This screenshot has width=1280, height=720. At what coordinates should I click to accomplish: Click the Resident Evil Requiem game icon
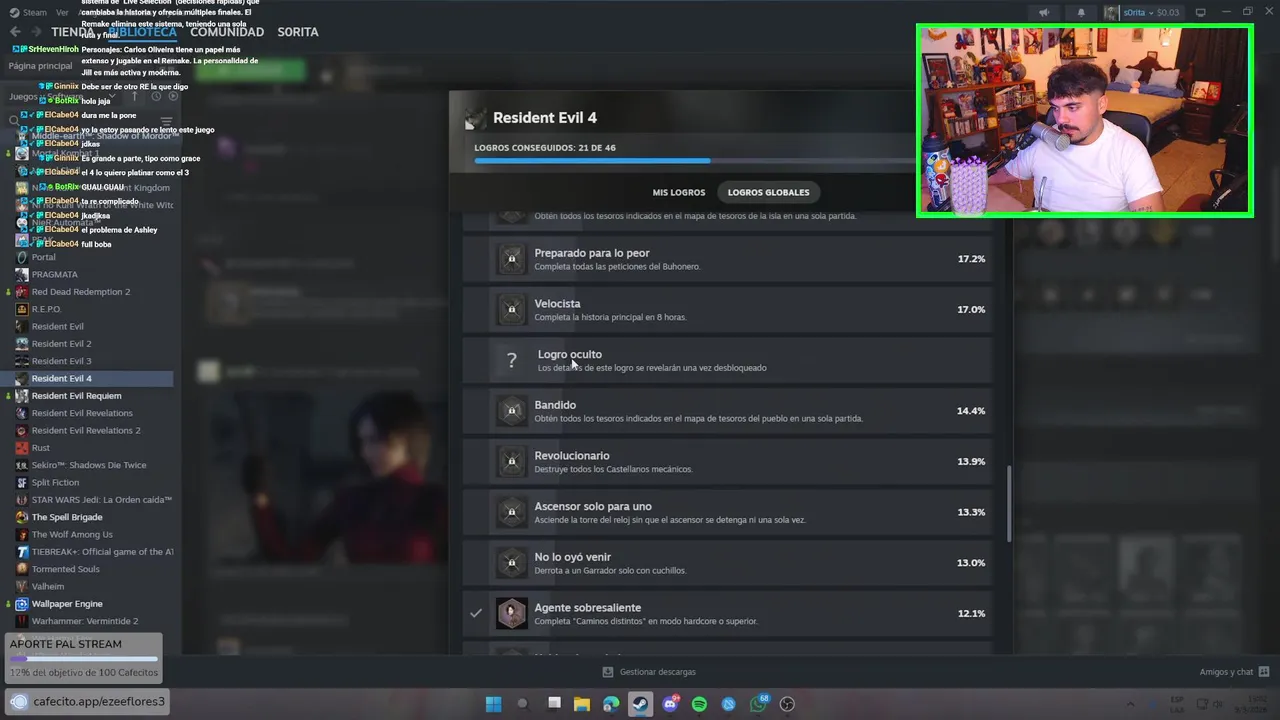click(x=21, y=396)
